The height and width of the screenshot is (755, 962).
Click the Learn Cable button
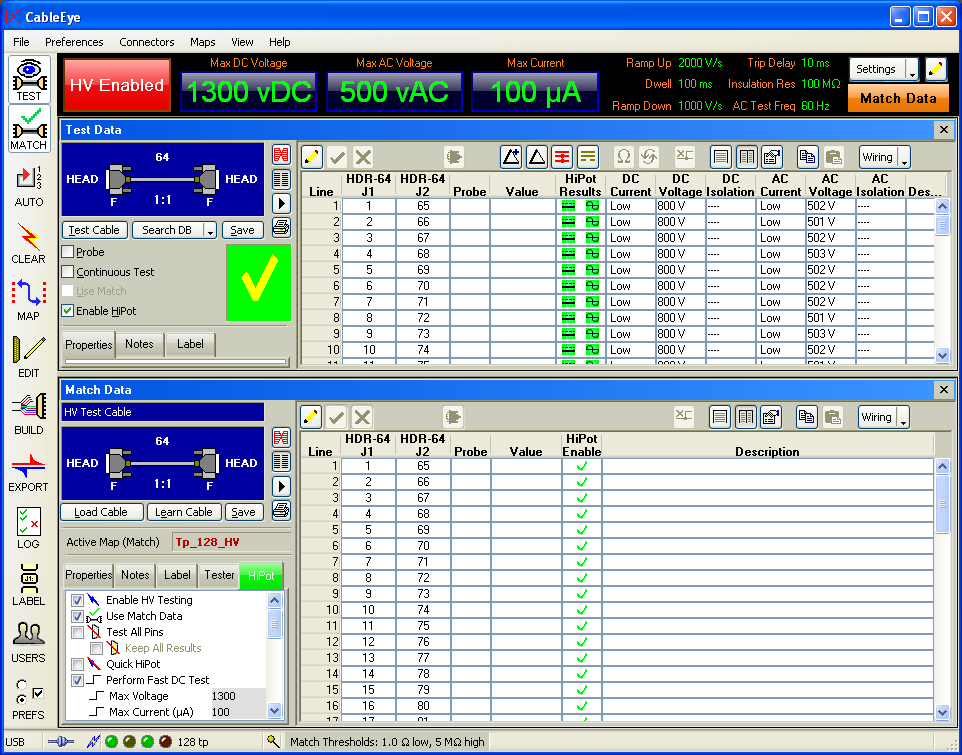[x=183, y=512]
